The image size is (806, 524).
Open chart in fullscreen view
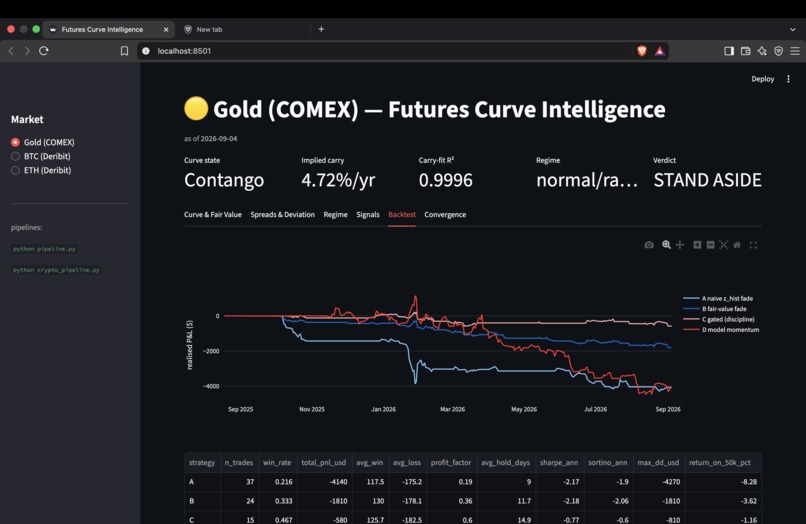754,245
